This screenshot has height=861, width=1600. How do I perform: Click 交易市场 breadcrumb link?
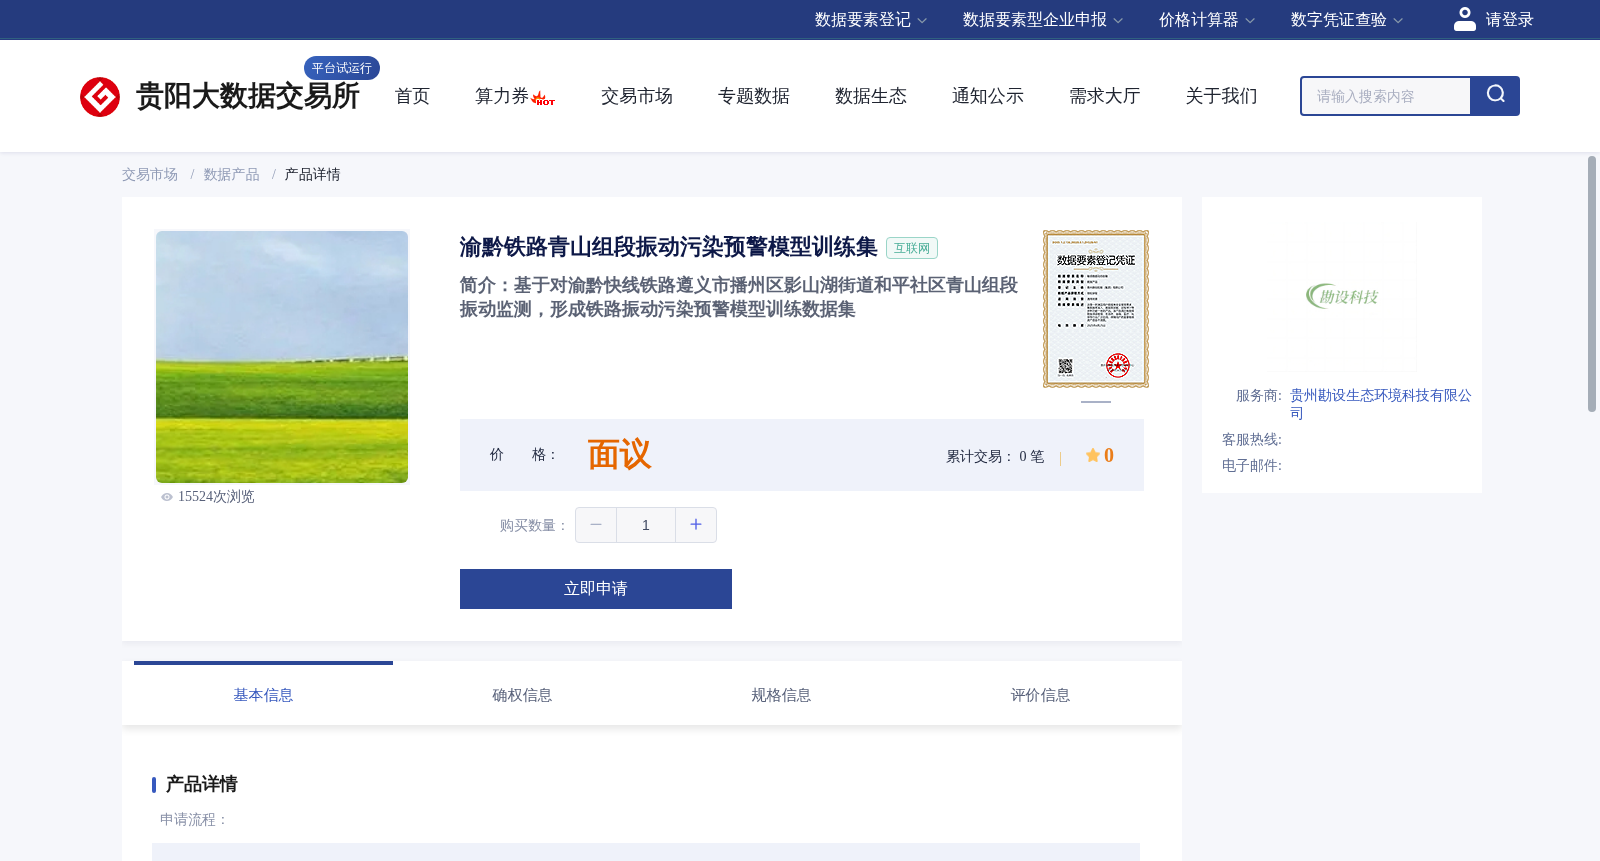click(150, 175)
